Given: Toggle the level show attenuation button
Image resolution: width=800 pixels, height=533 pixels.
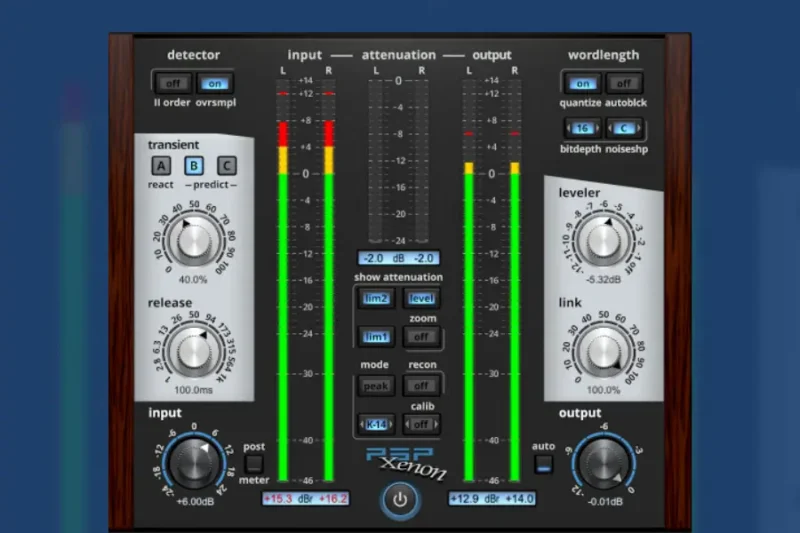Looking at the screenshot, I should 421,298.
